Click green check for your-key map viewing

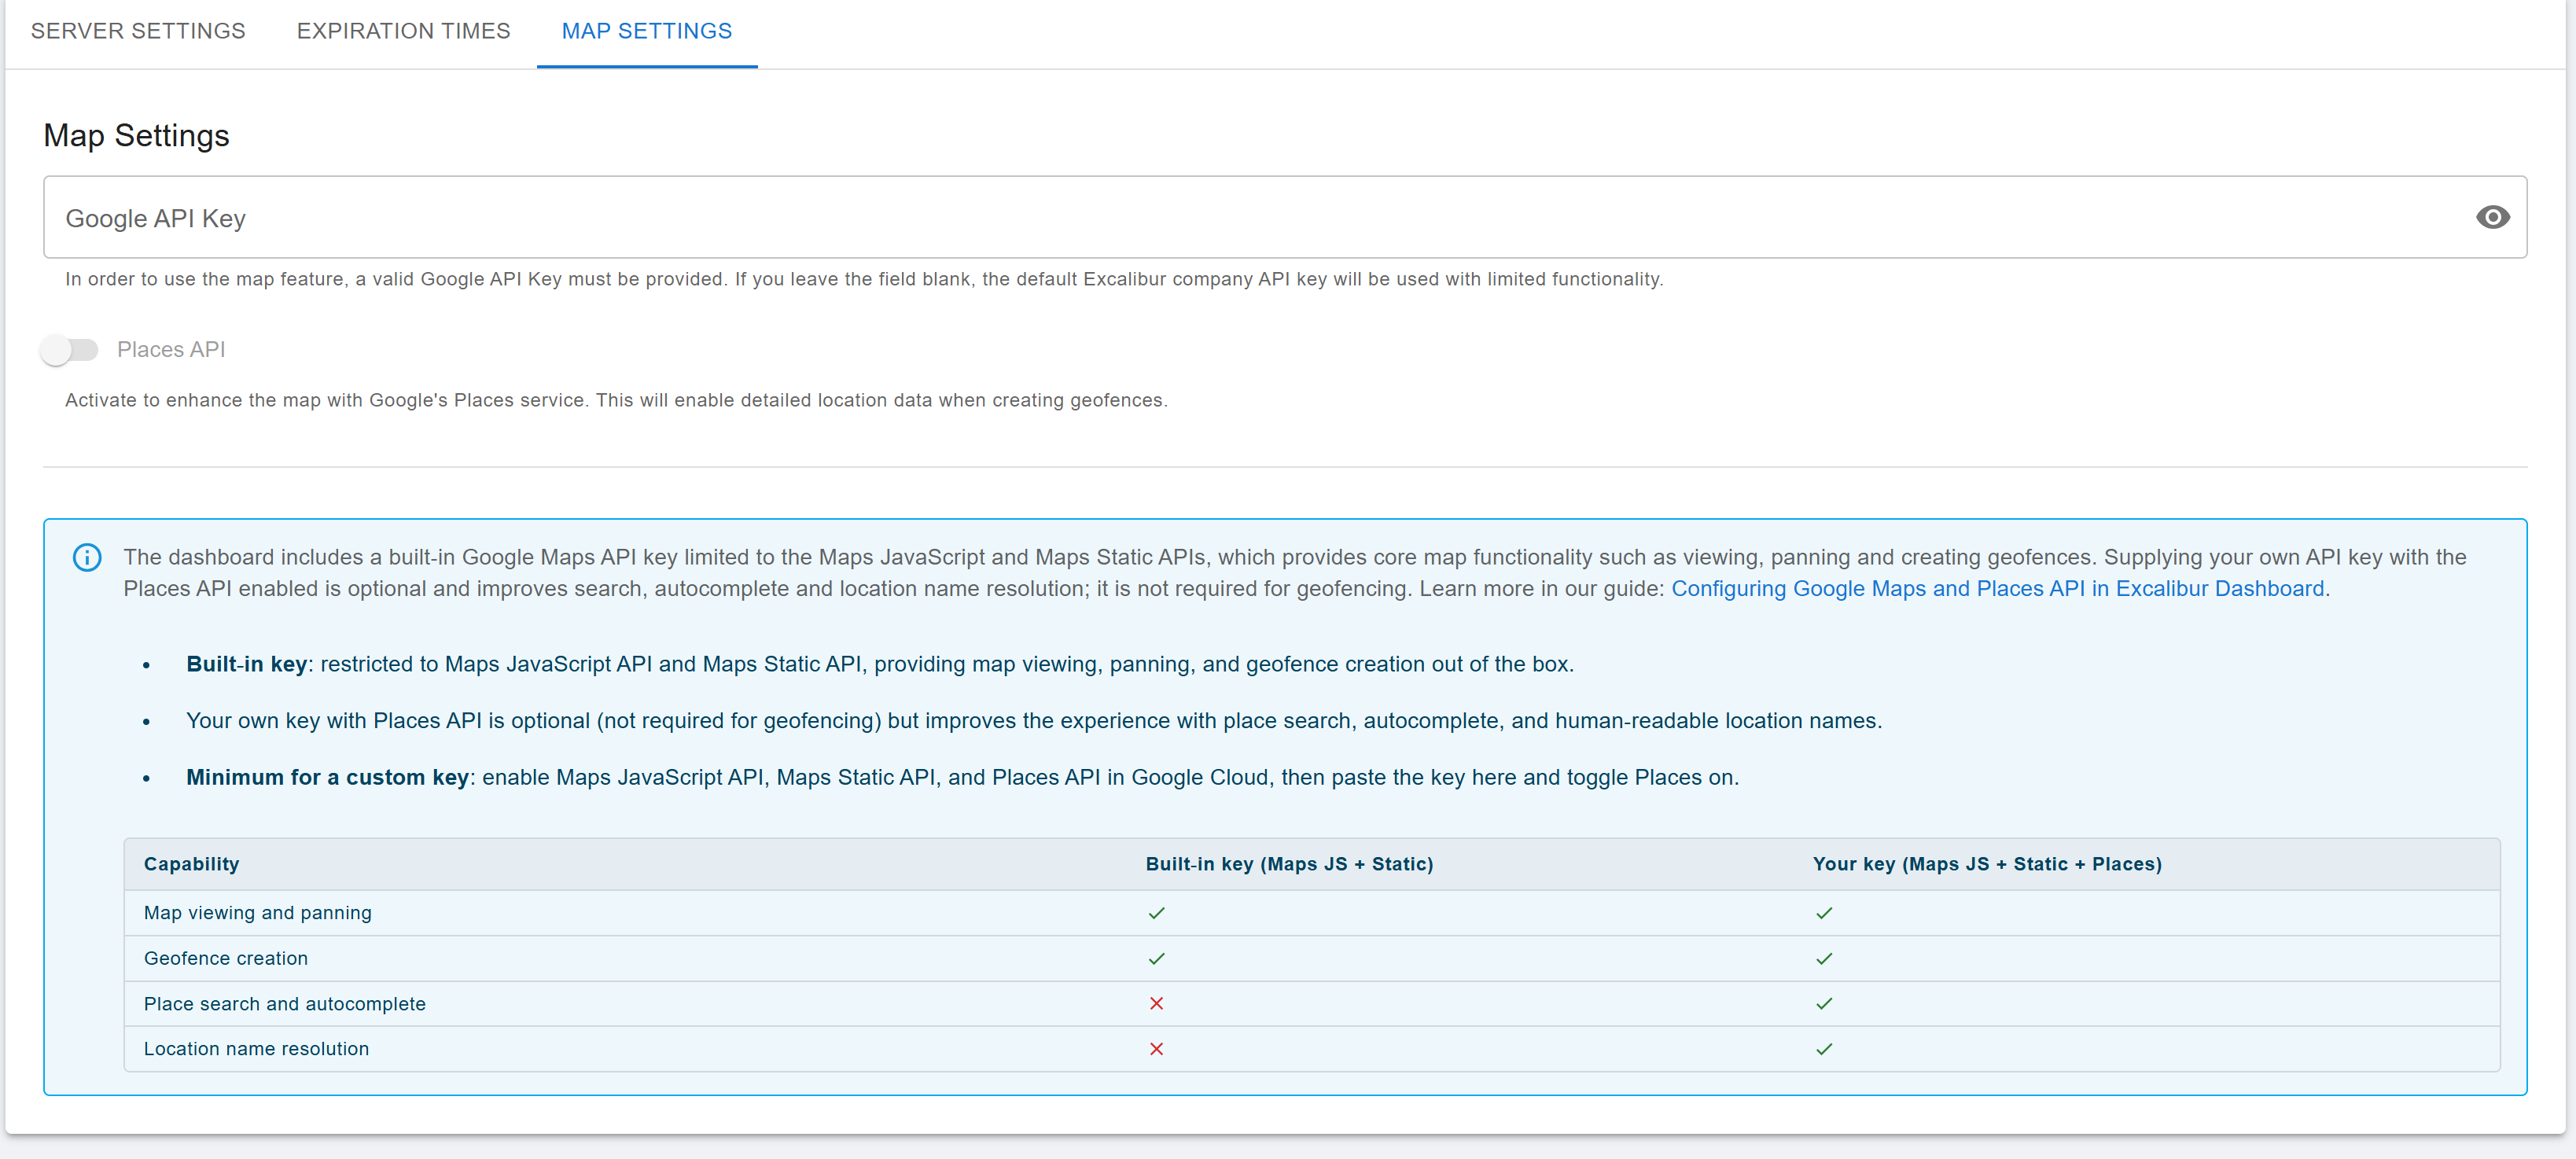click(x=1823, y=913)
